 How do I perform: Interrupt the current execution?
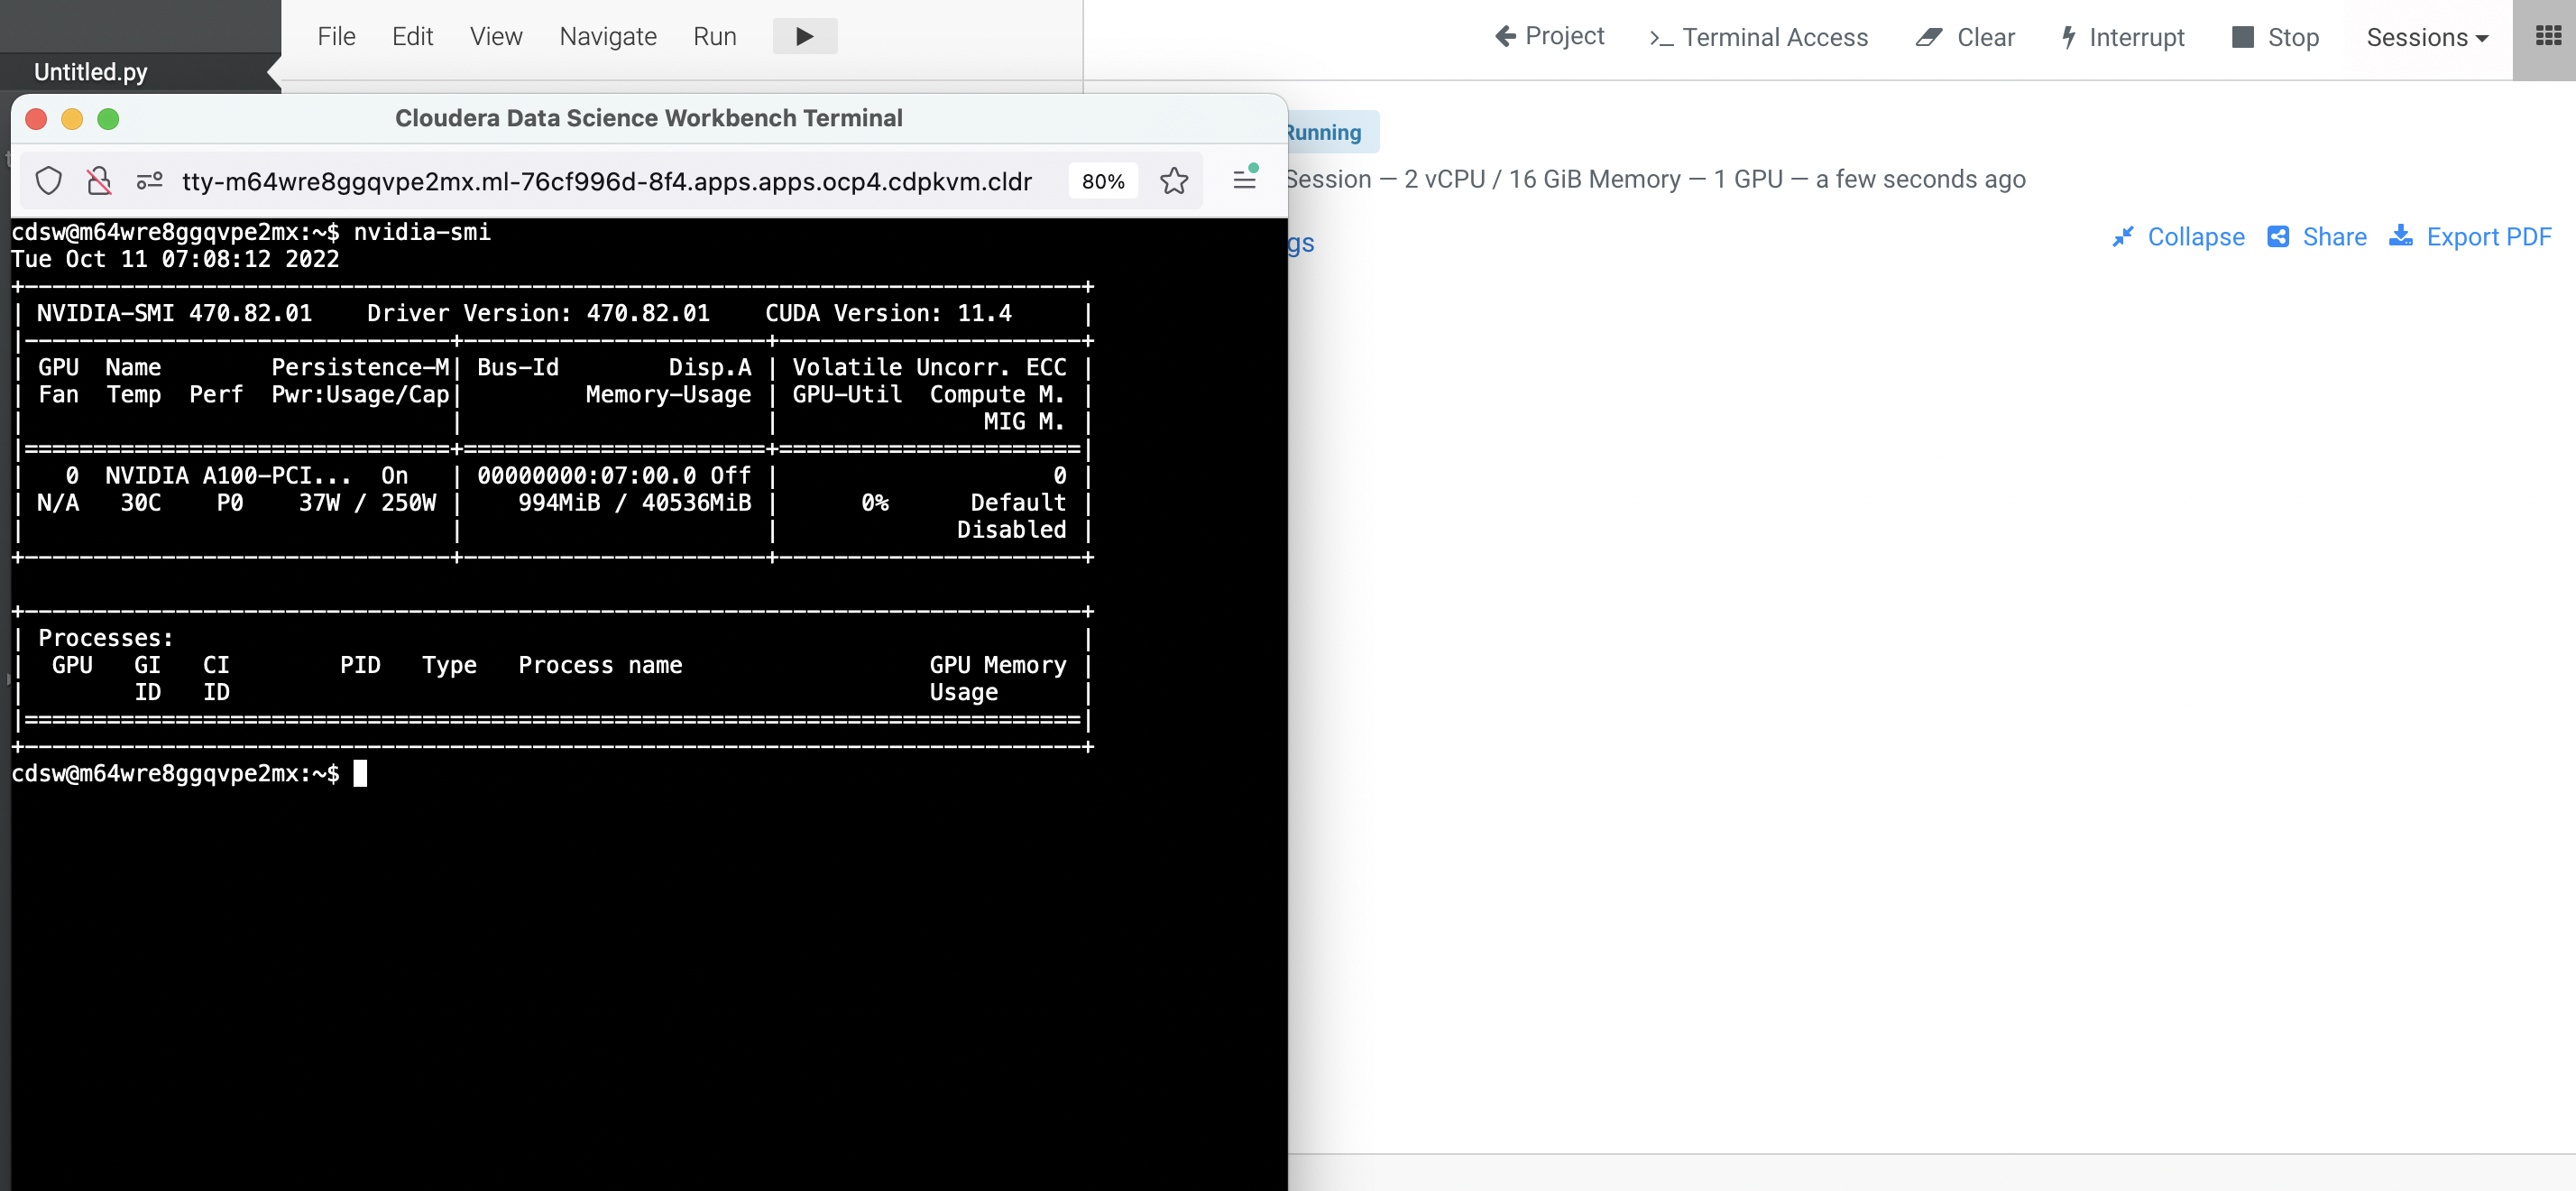point(2123,37)
